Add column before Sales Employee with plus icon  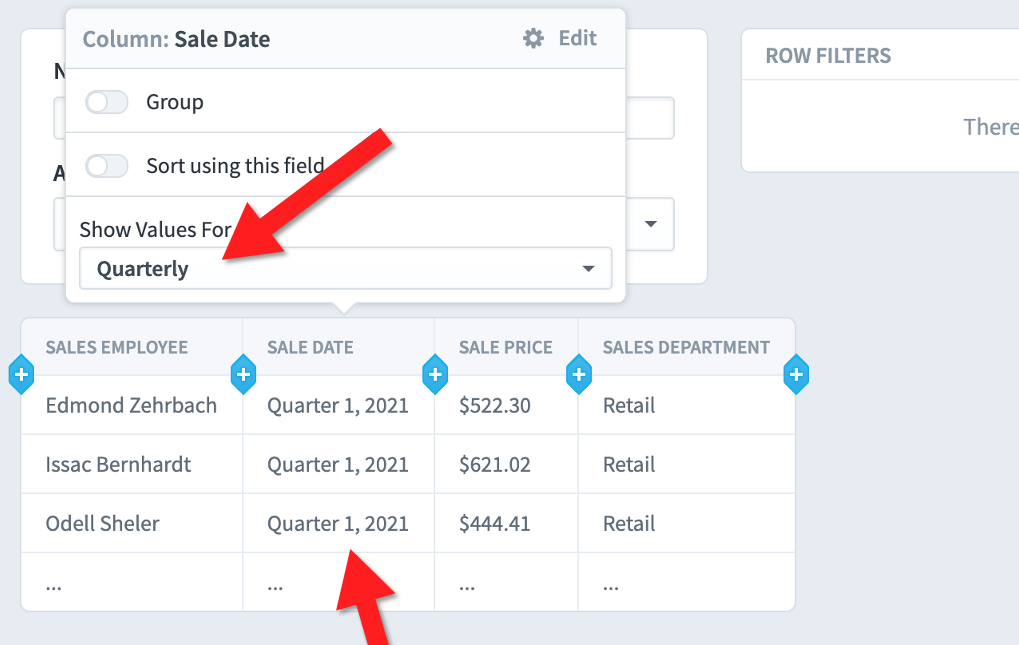21,375
